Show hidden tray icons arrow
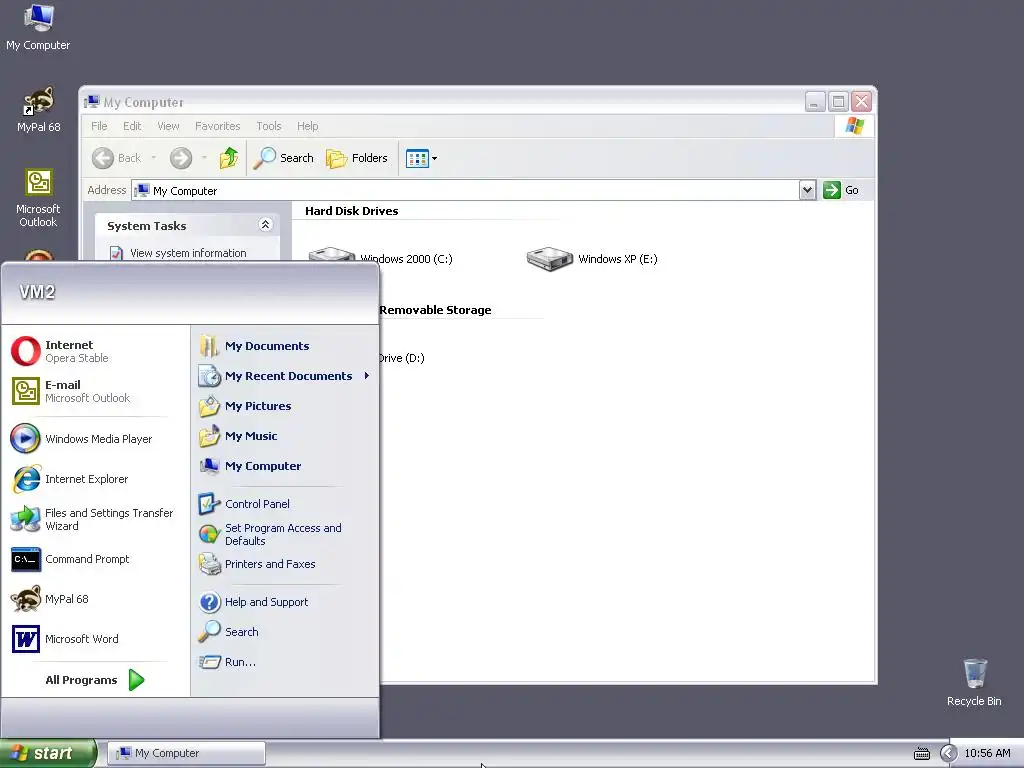Viewport: 1024px width, 768px height. 948,753
